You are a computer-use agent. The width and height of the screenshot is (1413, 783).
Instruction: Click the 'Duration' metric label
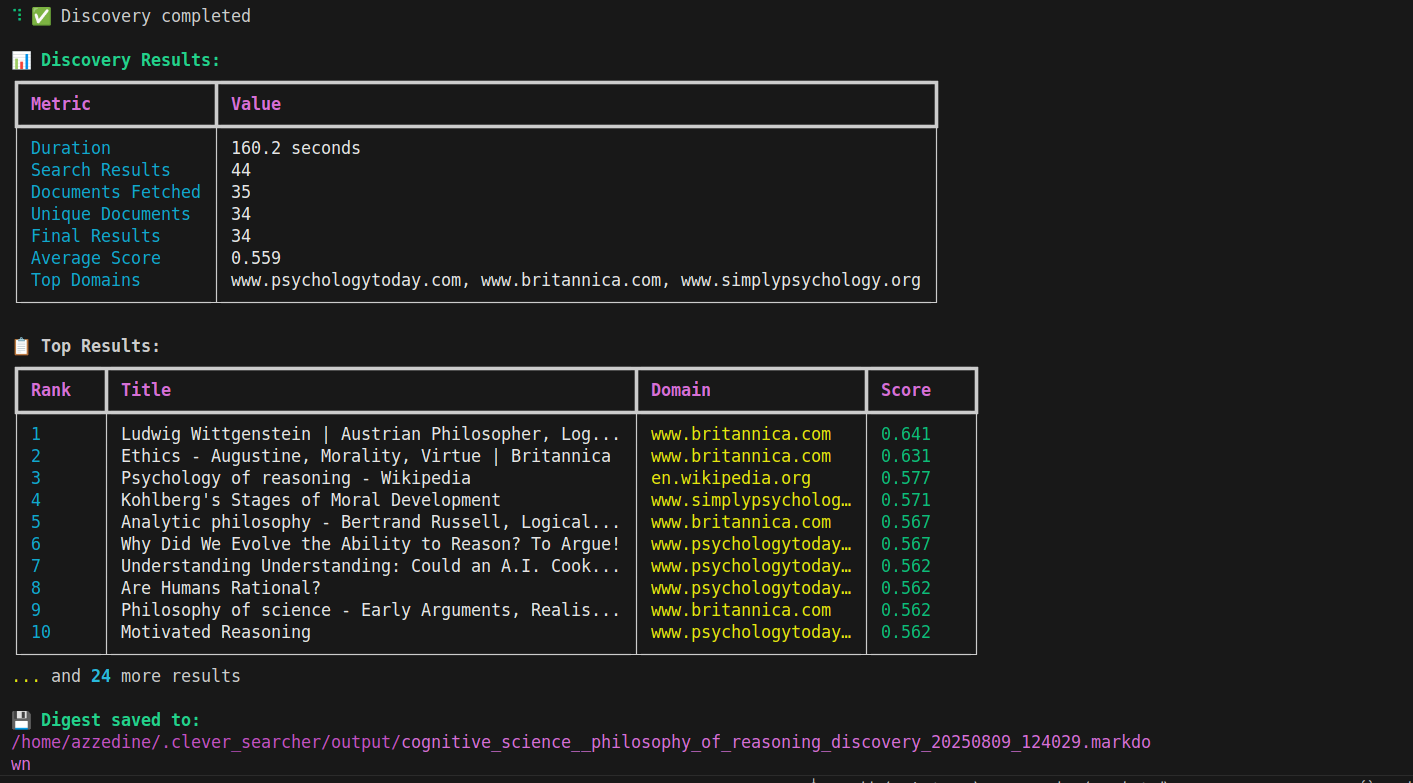point(71,148)
